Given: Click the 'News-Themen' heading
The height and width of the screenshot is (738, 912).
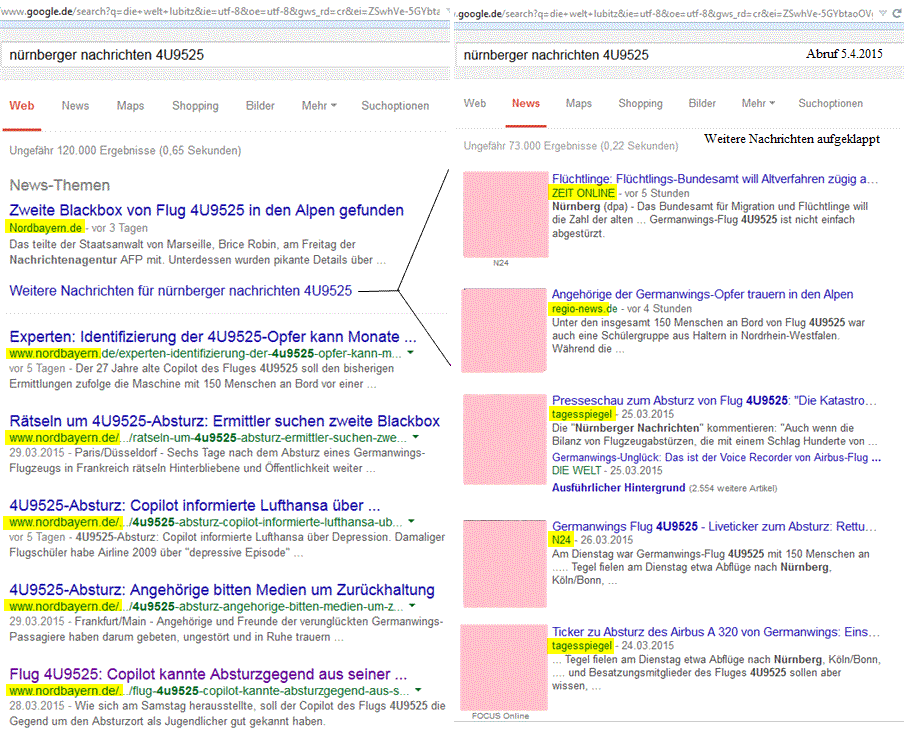Looking at the screenshot, I should (x=59, y=186).
